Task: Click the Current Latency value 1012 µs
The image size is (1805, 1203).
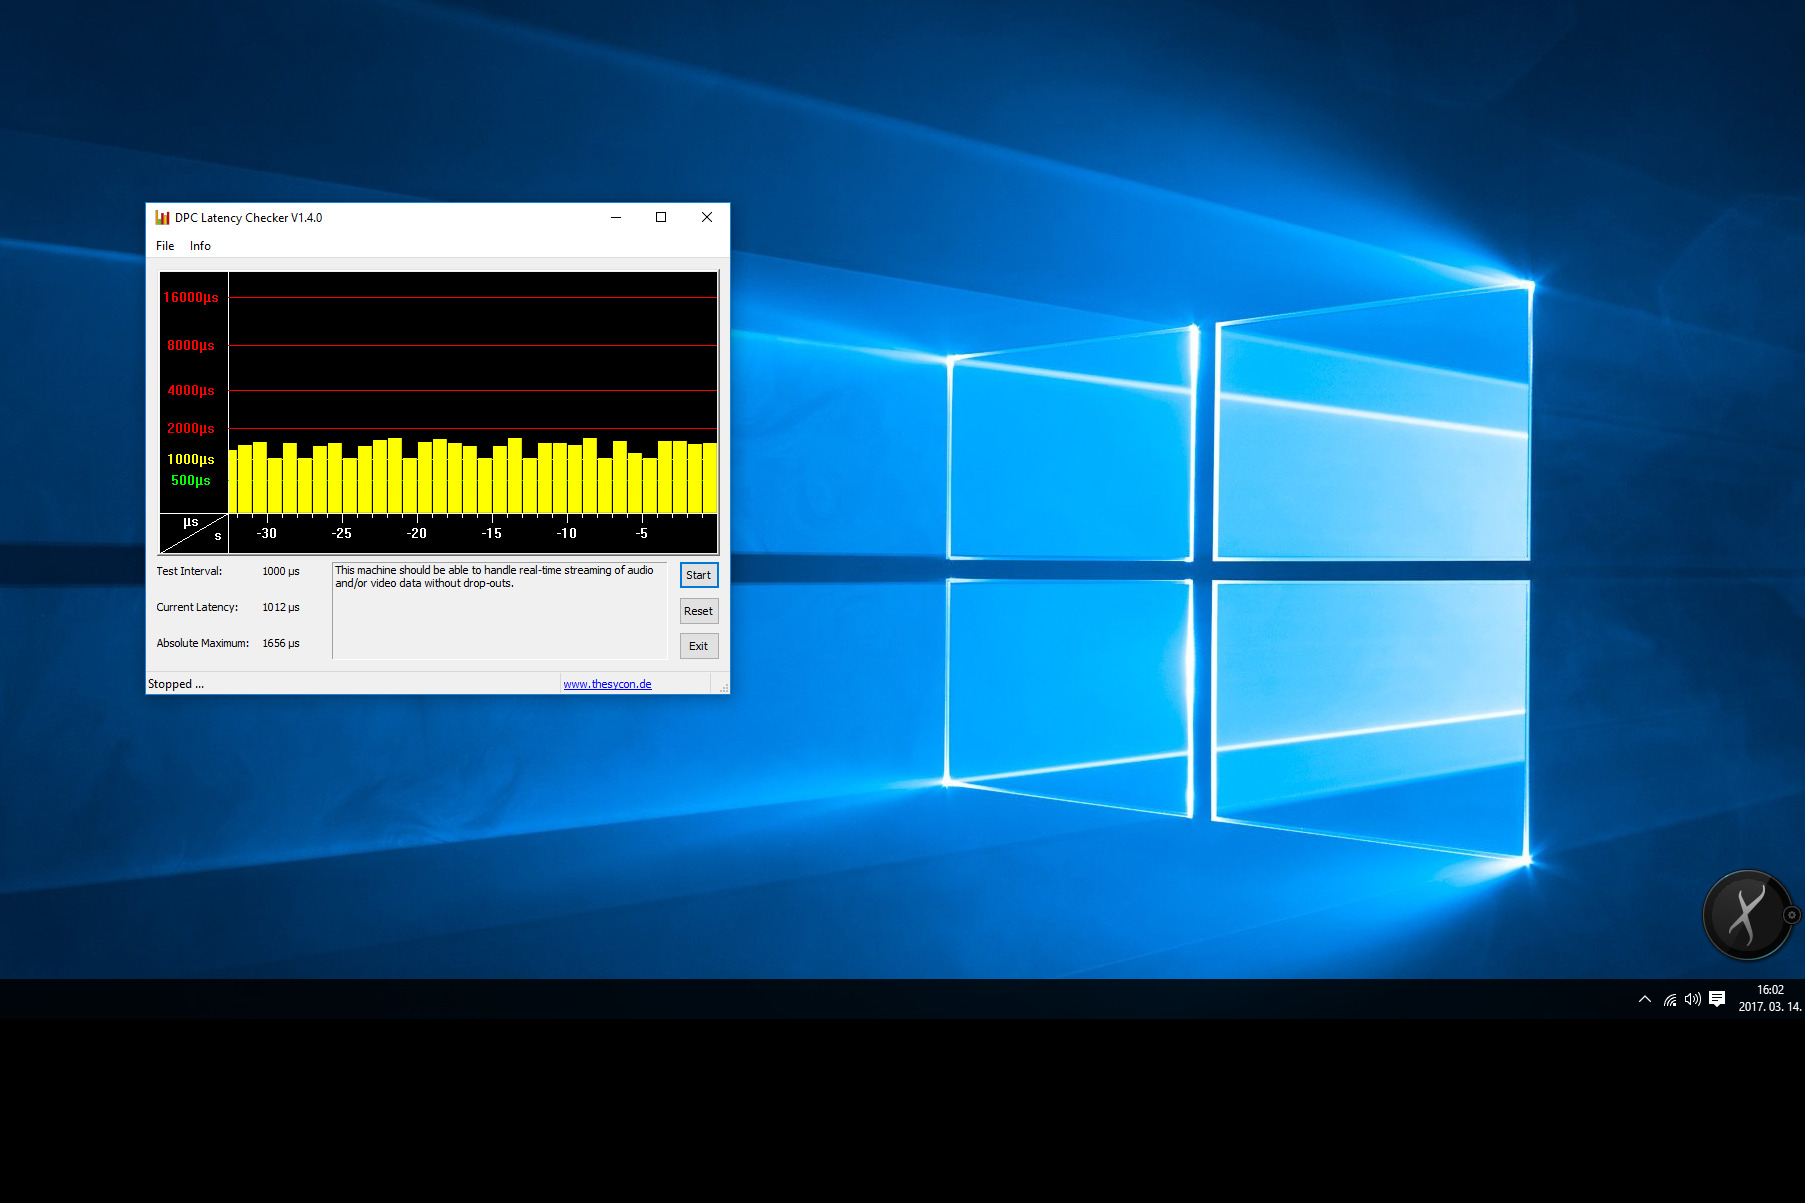Action: (281, 607)
